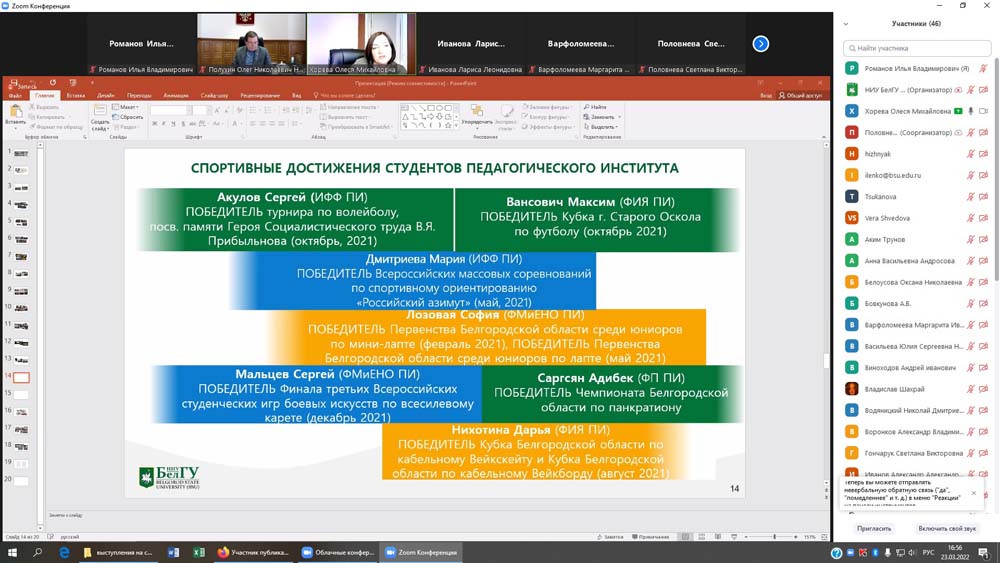1000x563 pixels.
Task: Open the Файл menu tab
Action: click(15, 95)
